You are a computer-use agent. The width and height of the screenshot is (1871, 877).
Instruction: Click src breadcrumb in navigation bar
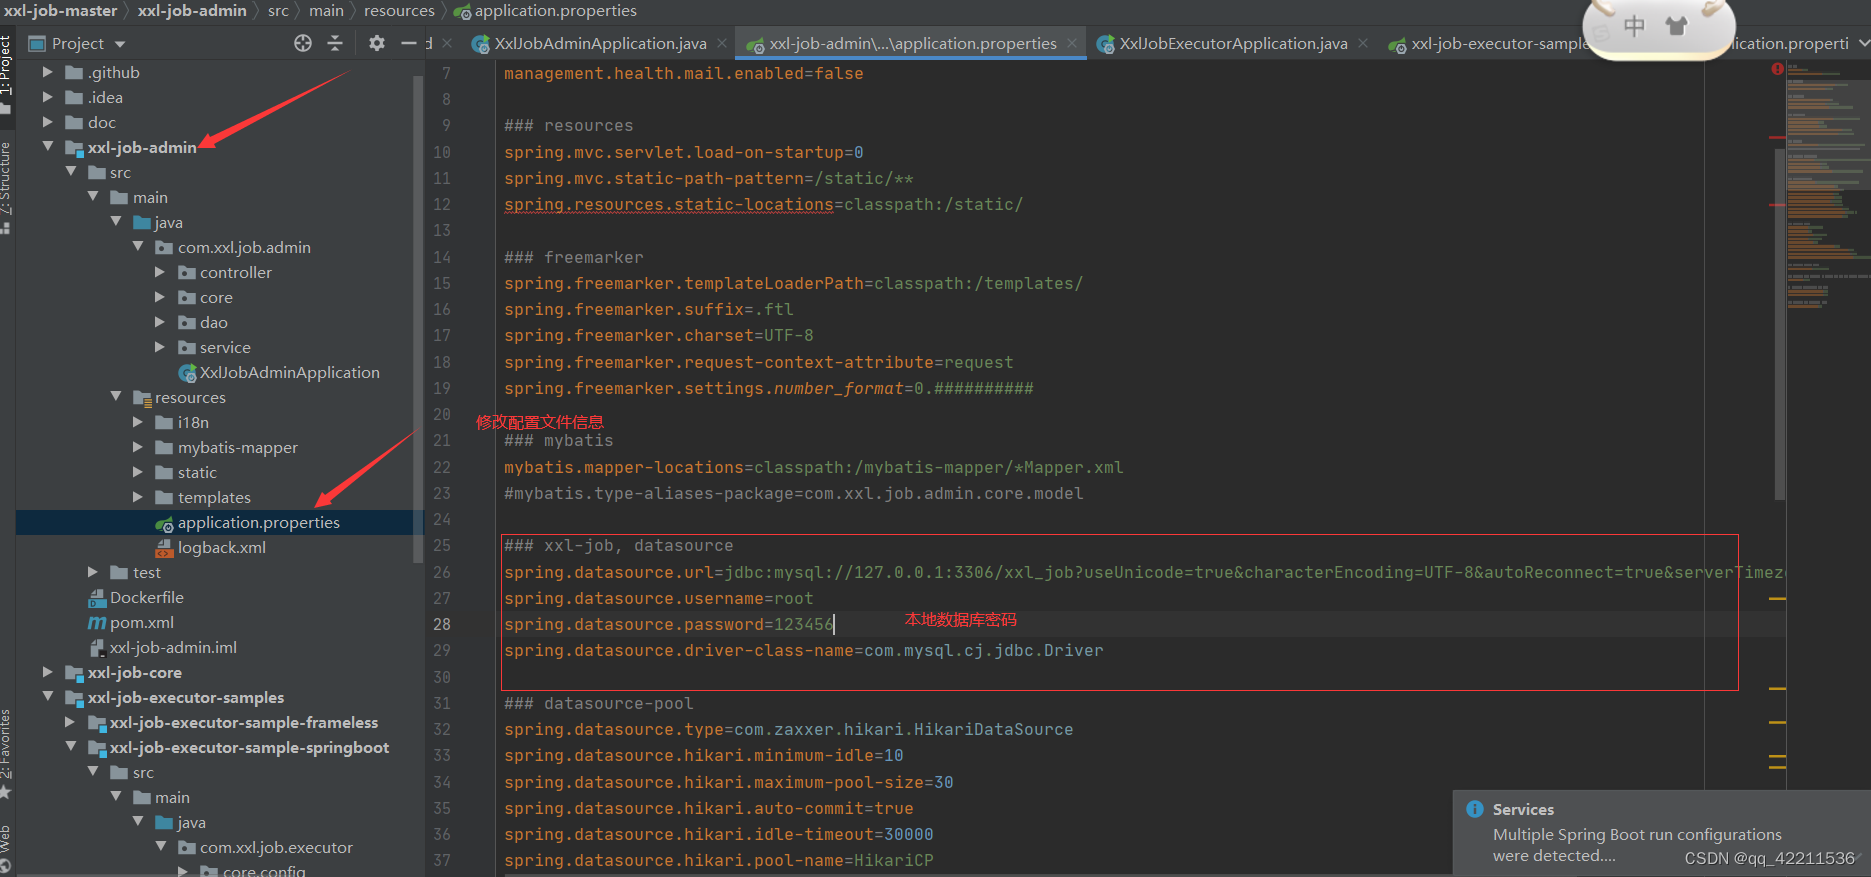278,11
